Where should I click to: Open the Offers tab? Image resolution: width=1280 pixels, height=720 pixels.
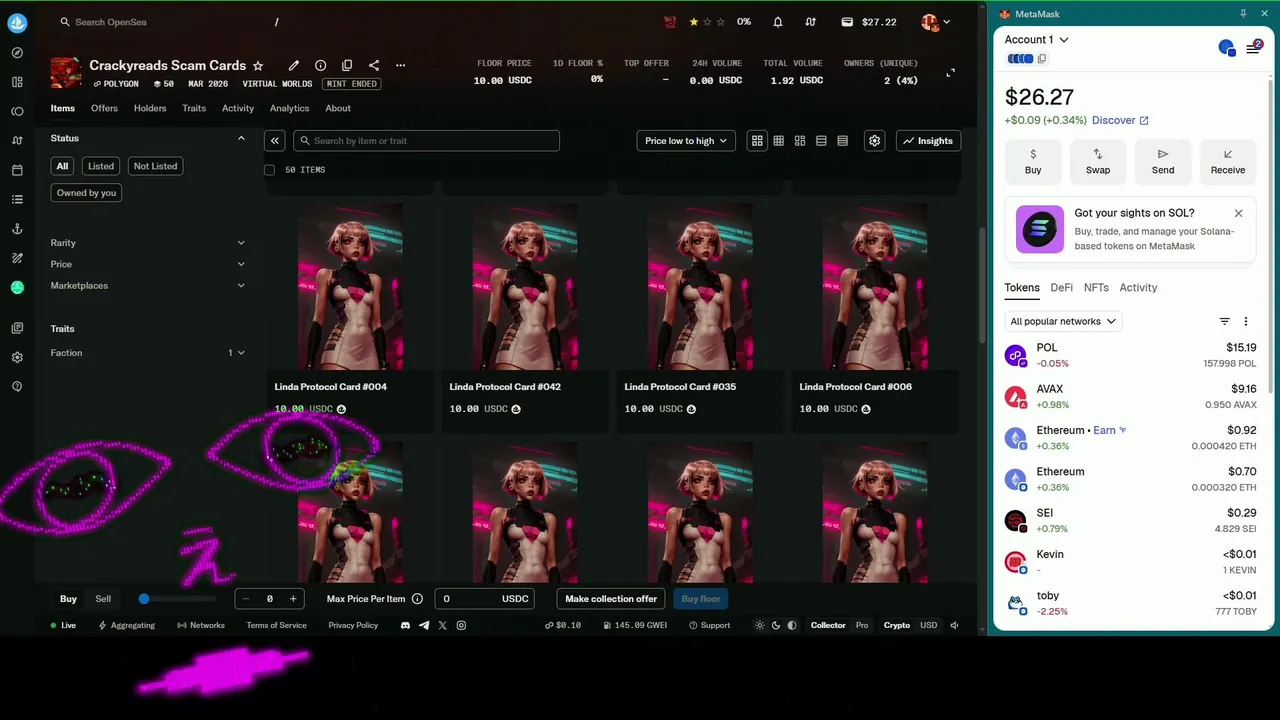(104, 108)
